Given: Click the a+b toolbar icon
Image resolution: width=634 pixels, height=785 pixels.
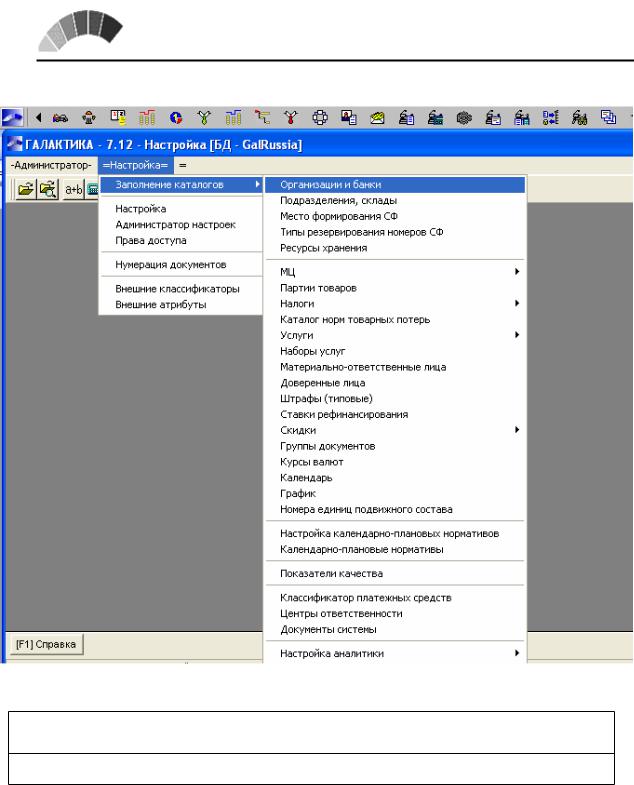Looking at the screenshot, I should pos(74,189).
